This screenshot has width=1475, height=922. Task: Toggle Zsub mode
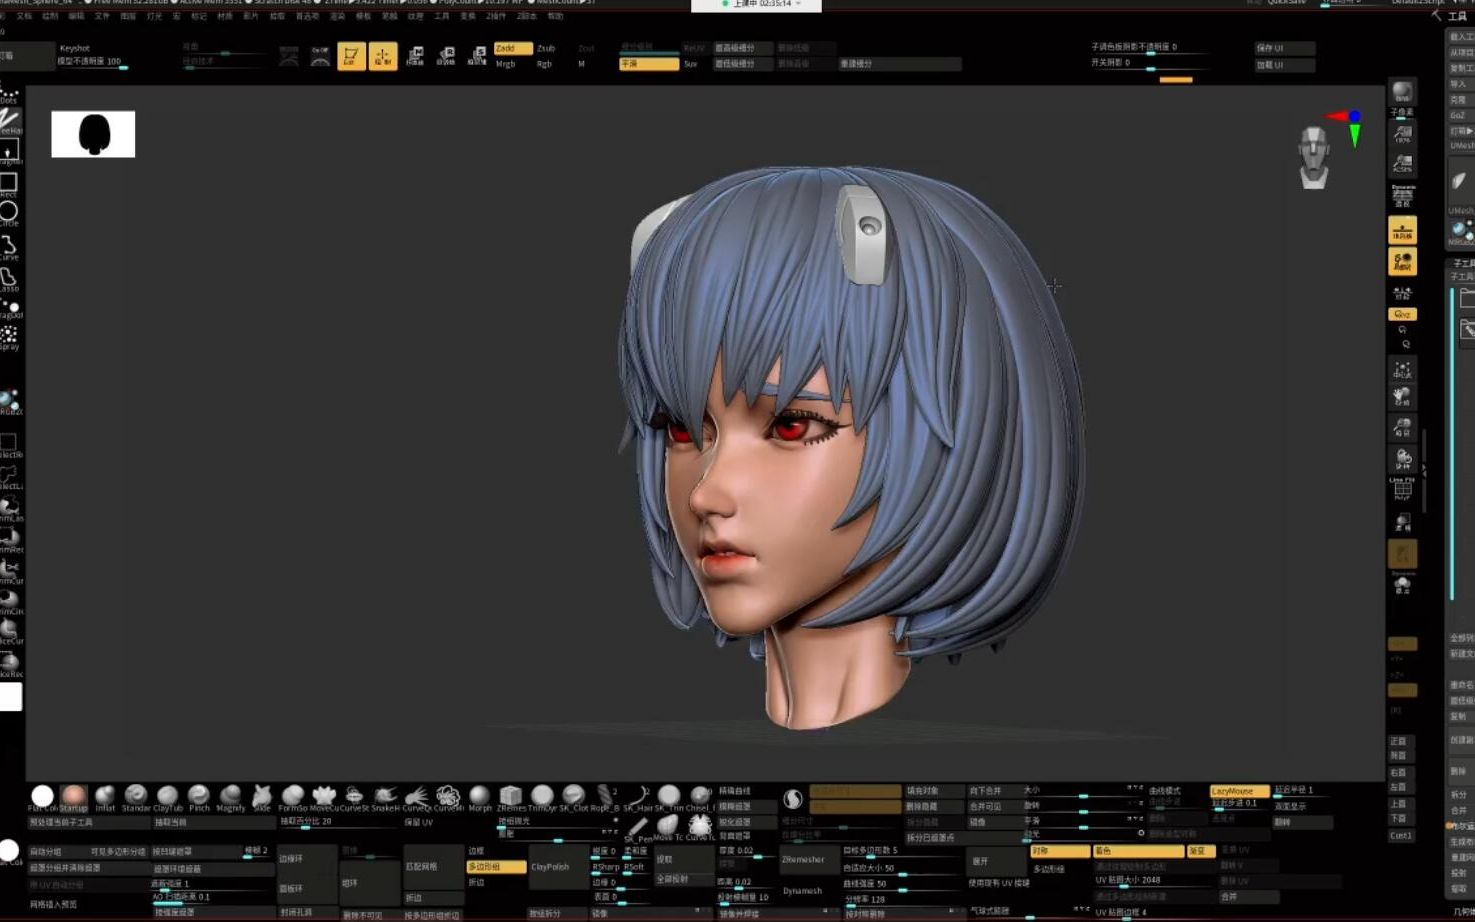(x=546, y=48)
